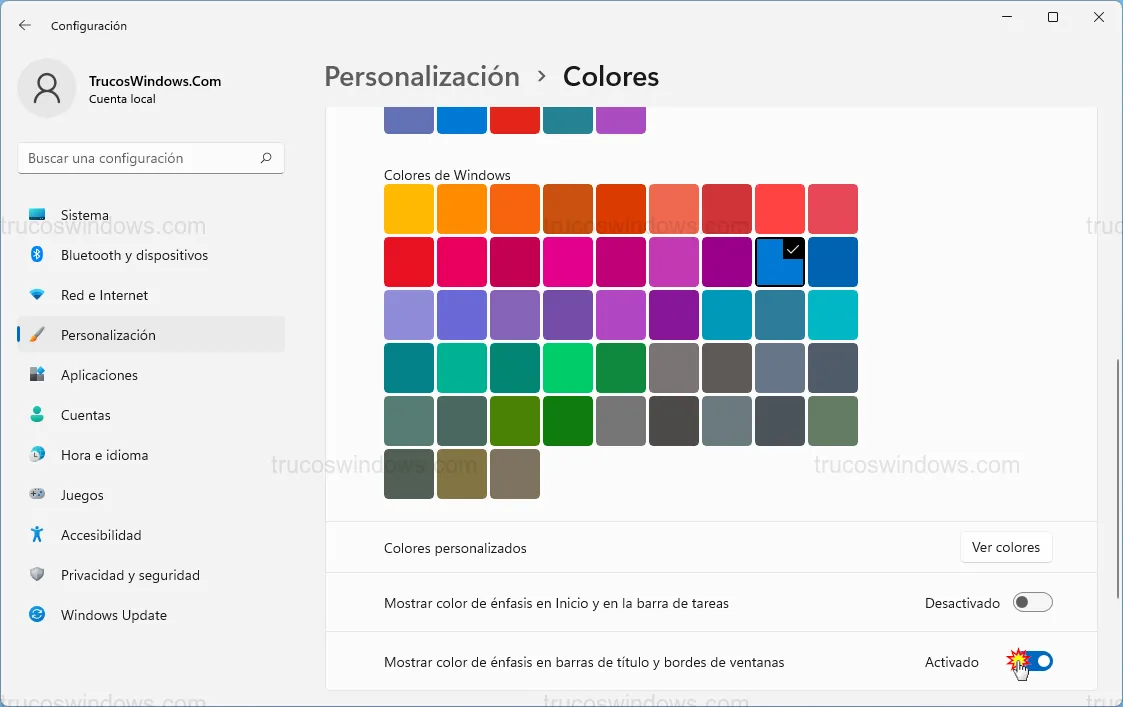Click the Buscar una configuración search field
The width and height of the screenshot is (1123, 707).
click(x=140, y=158)
